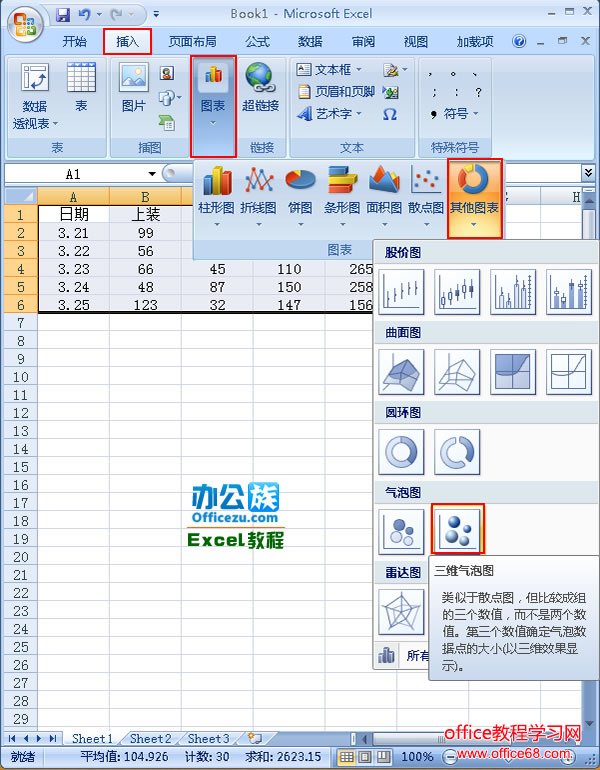Open the Quick Access Toolbar customize dropdown
Screen dimensions: 600x770
tap(156, 15)
